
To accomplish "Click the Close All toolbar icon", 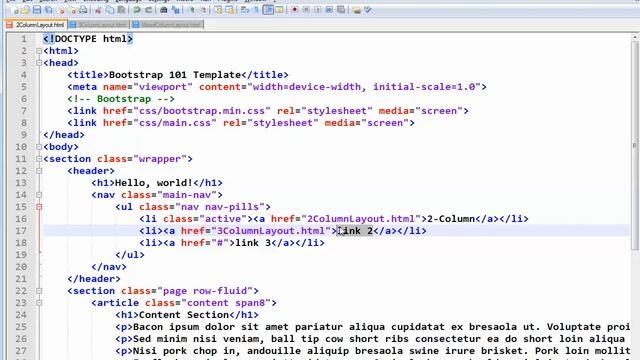I will (x=73, y=10).
